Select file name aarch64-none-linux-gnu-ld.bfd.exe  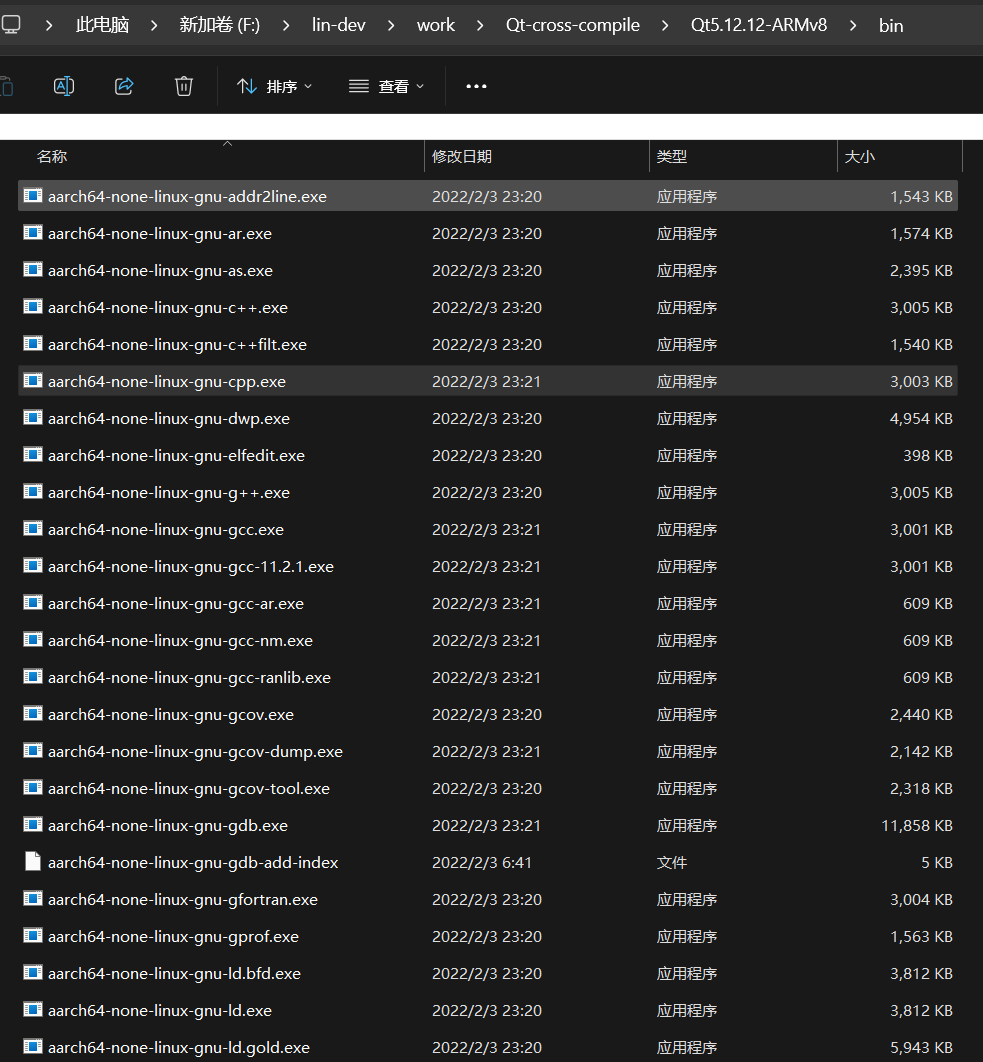pos(174,973)
